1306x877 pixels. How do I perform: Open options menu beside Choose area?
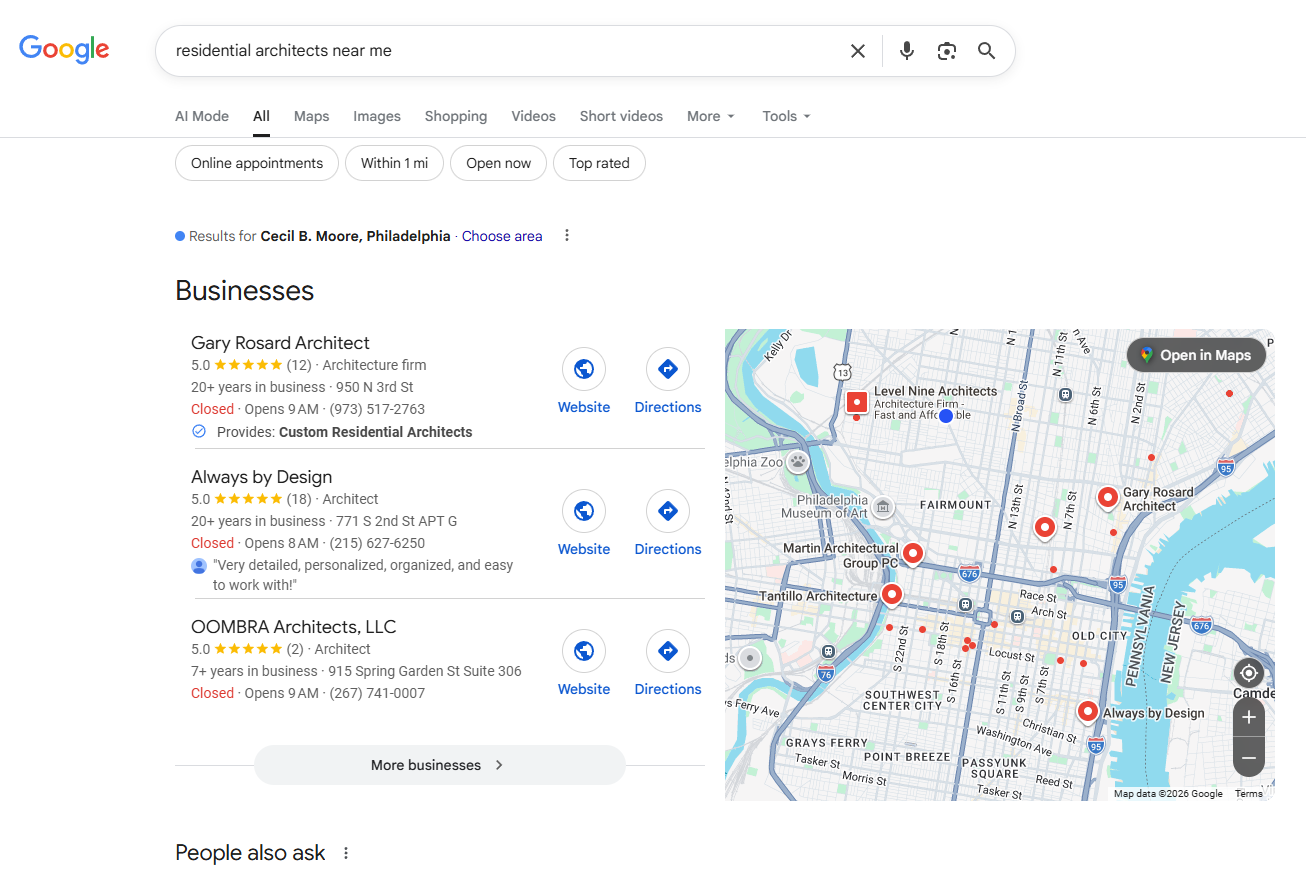(x=567, y=236)
